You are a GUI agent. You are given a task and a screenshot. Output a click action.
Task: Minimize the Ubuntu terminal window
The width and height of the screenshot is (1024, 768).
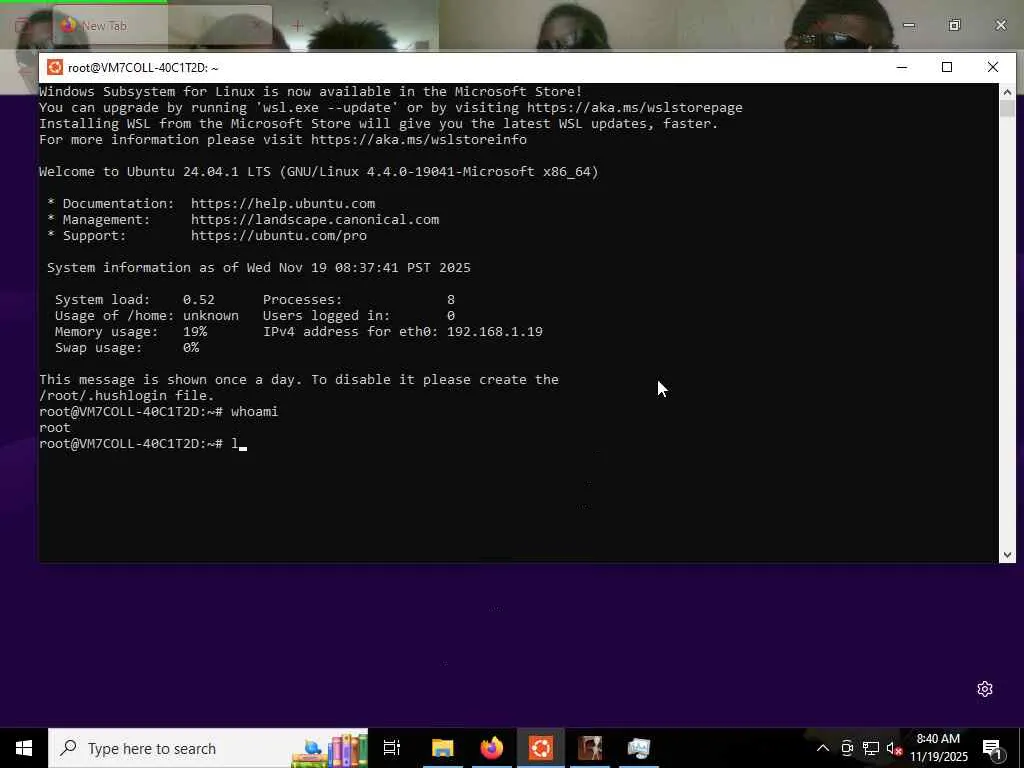coord(902,67)
